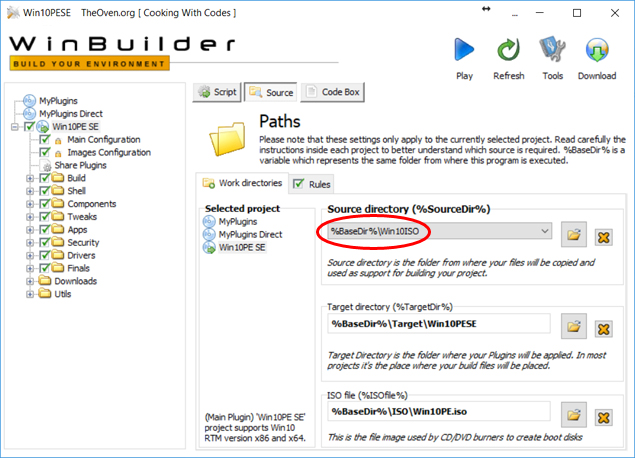Expand the Build folder node

[30, 178]
